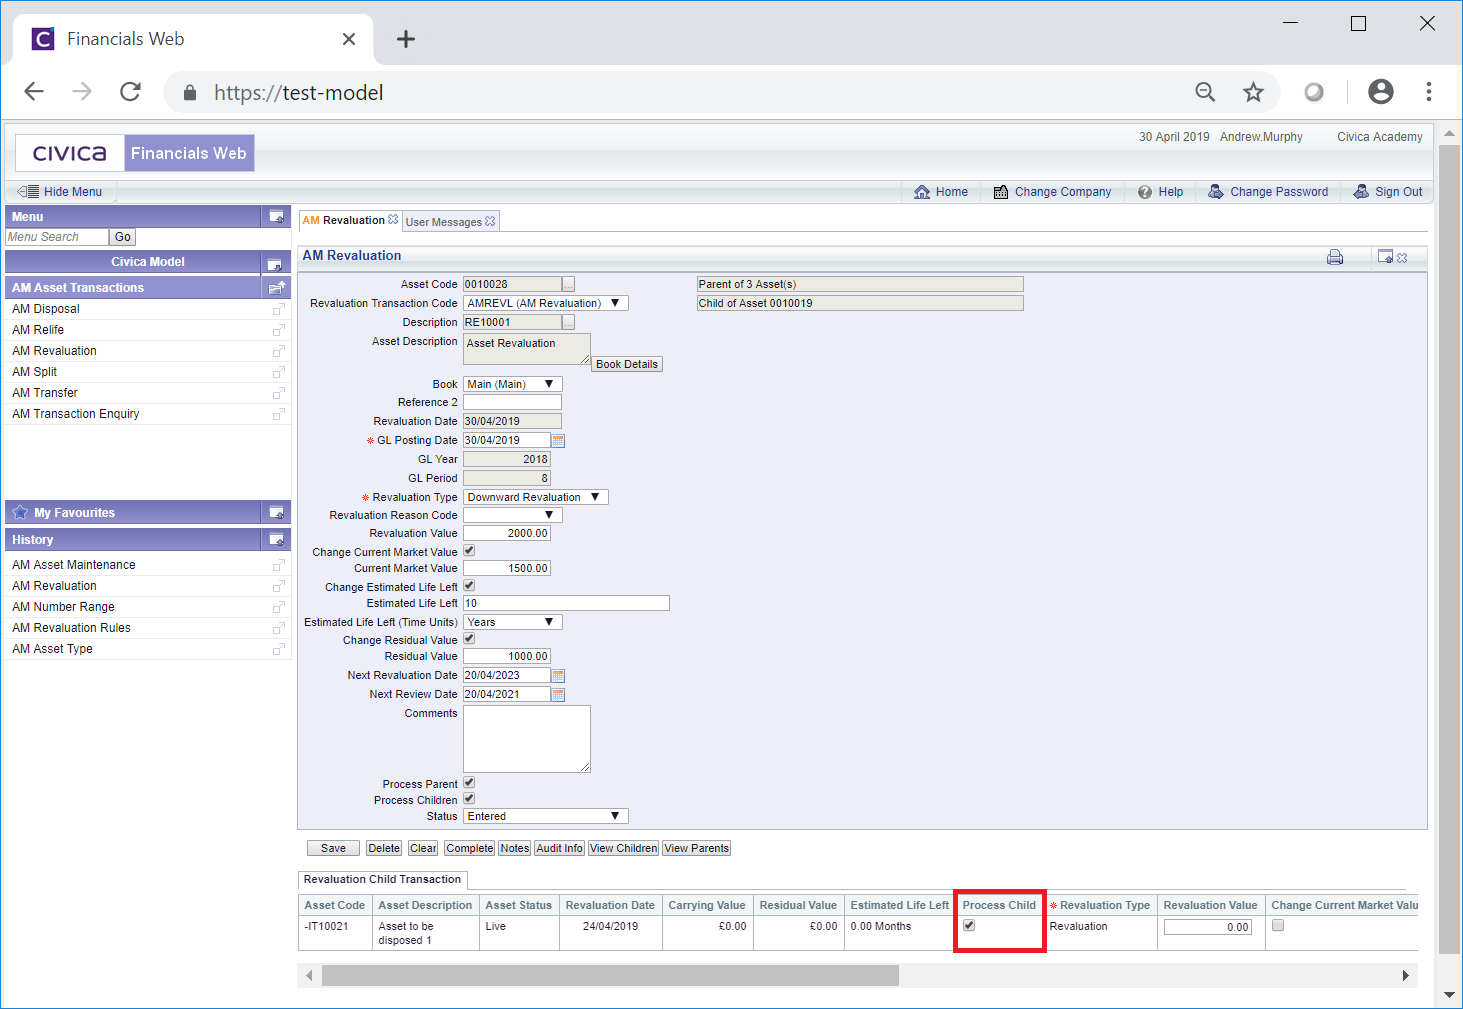Toggle Process Child checkbox in IT10021 row
1463x1009 pixels.
969,926
